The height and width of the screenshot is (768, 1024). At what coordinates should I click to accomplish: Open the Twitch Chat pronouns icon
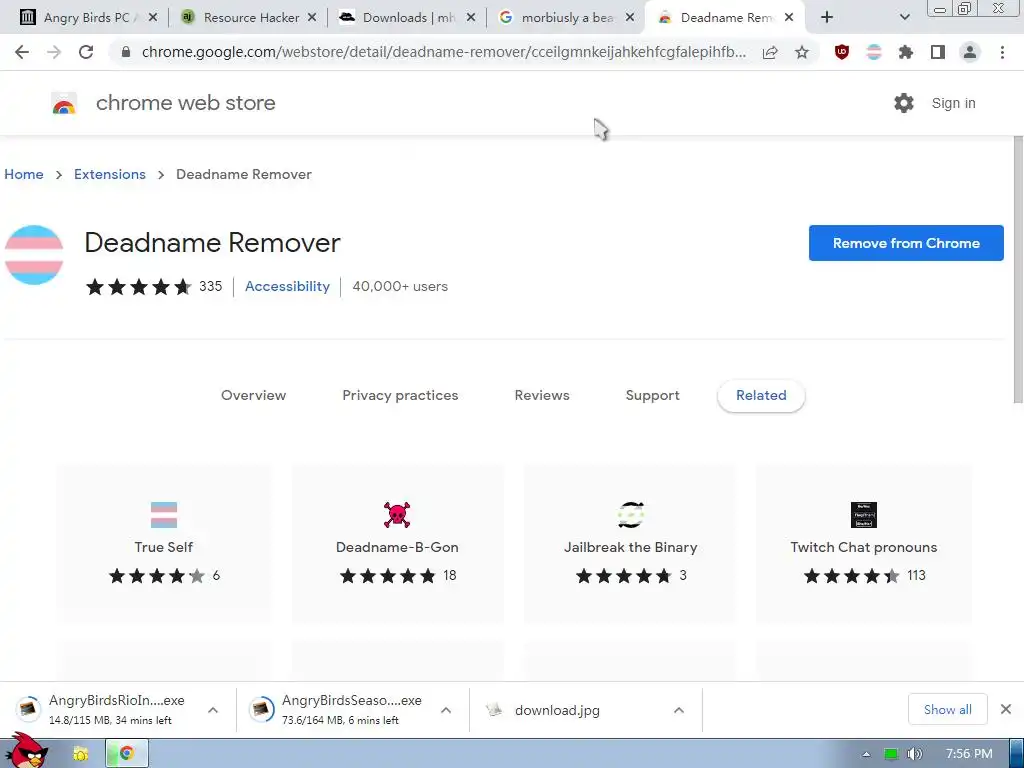pos(864,515)
